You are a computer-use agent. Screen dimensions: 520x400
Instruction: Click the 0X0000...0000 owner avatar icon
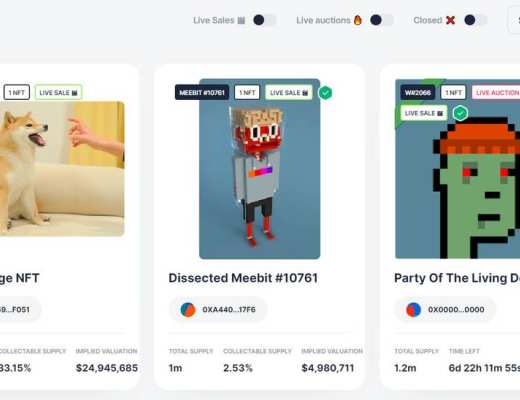point(413,310)
